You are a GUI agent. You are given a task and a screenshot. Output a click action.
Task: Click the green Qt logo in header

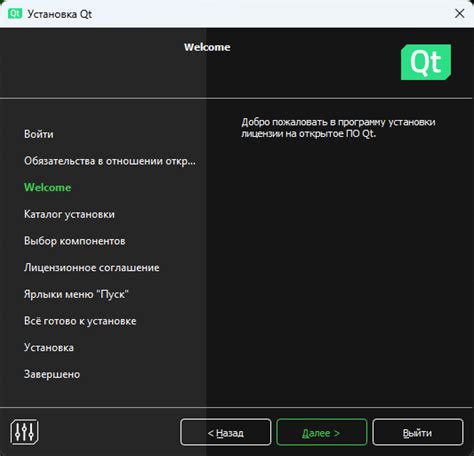(x=426, y=62)
